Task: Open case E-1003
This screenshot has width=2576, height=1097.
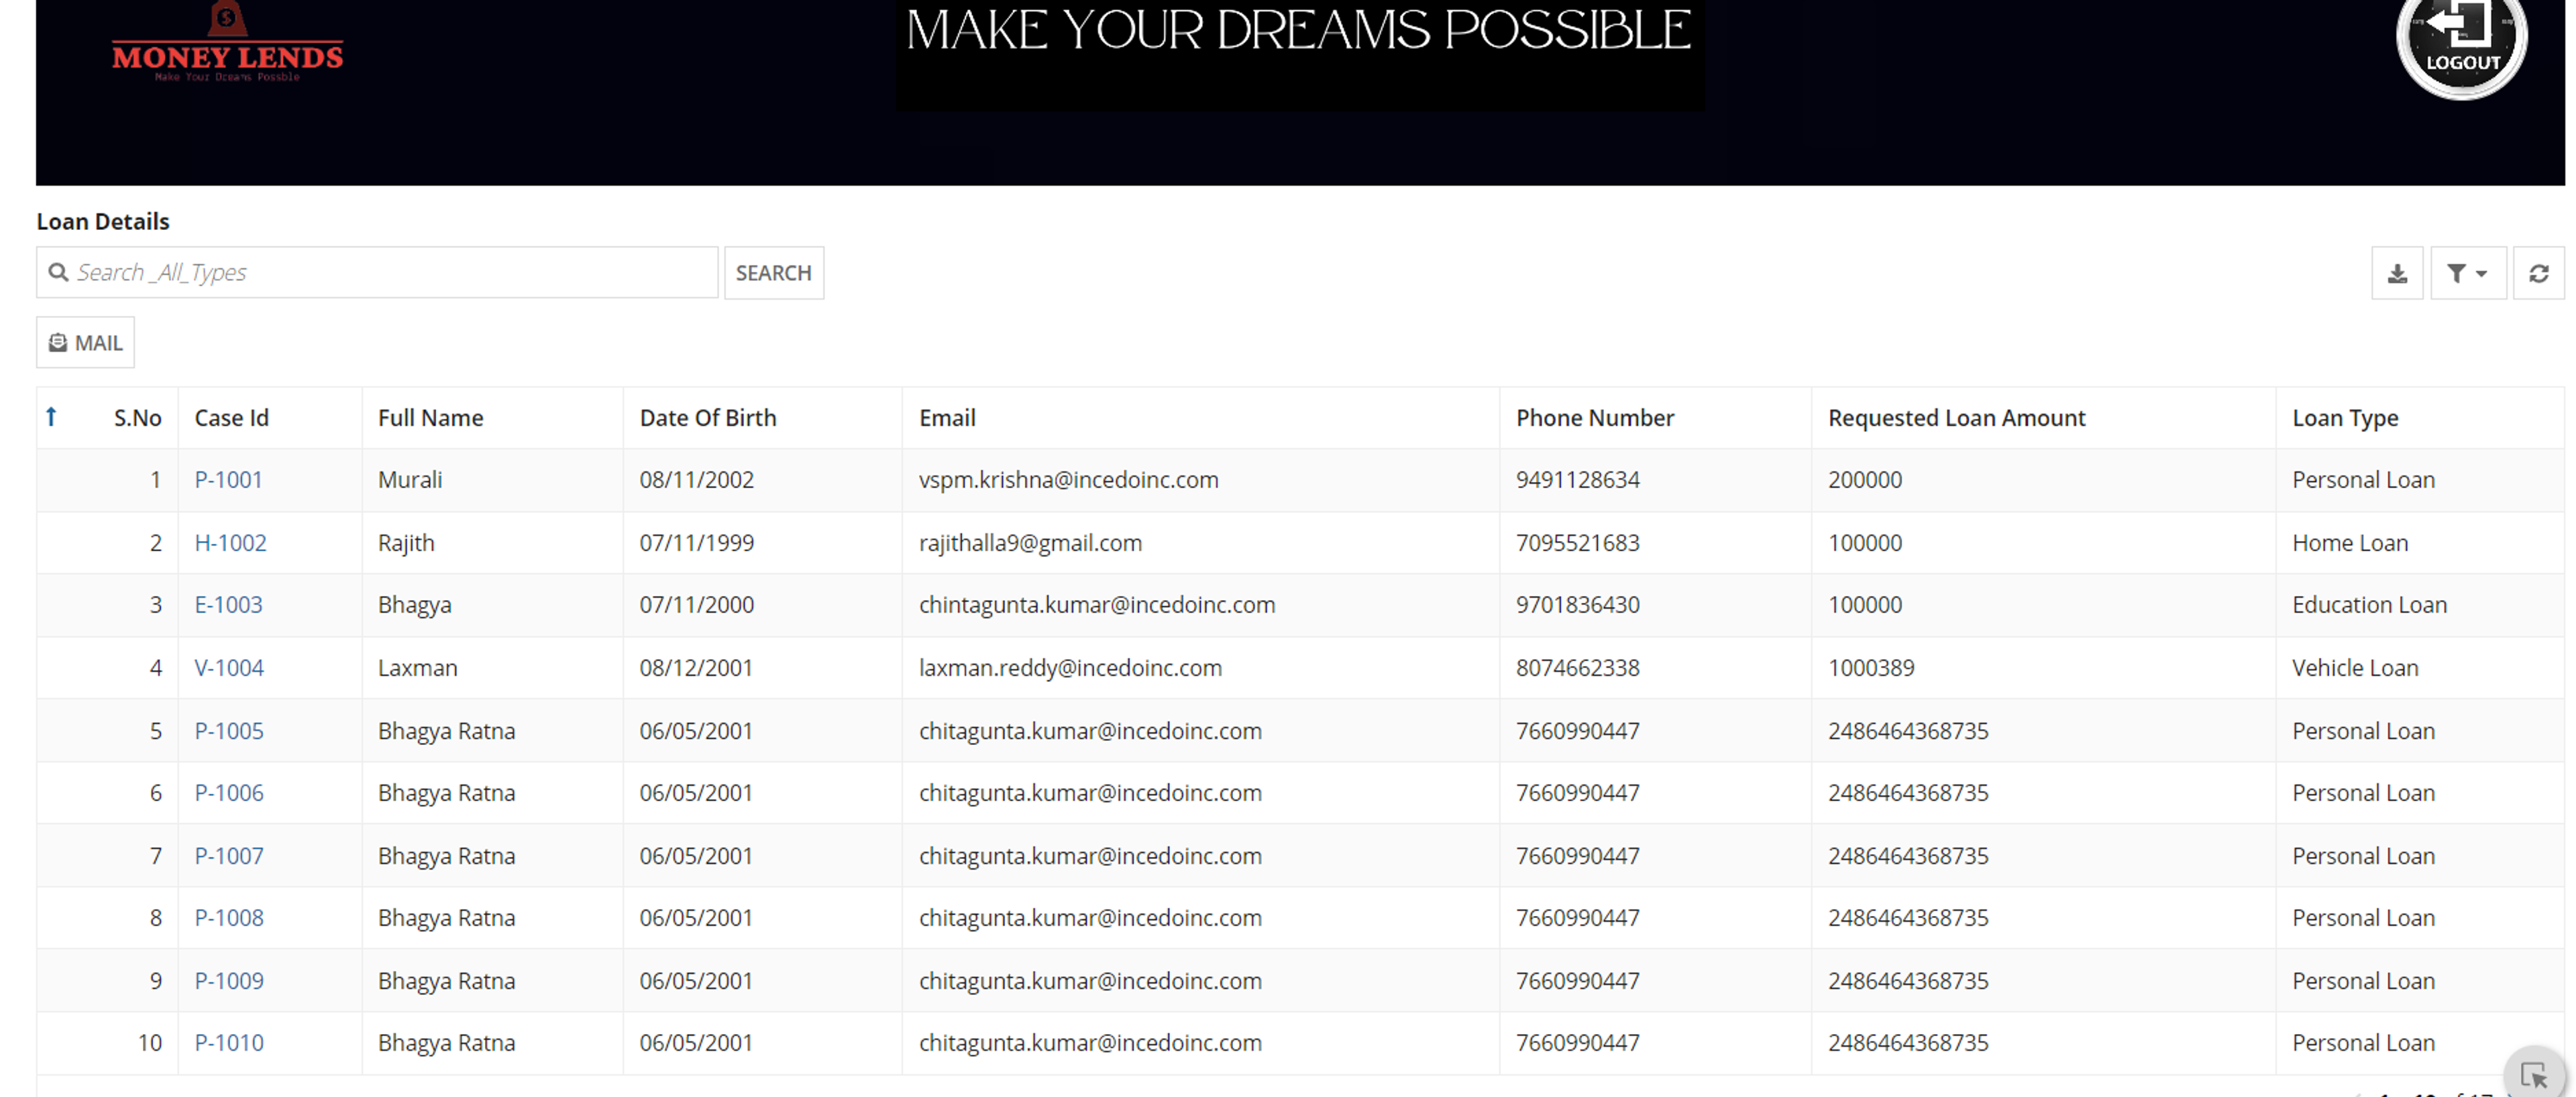Action: coord(228,605)
